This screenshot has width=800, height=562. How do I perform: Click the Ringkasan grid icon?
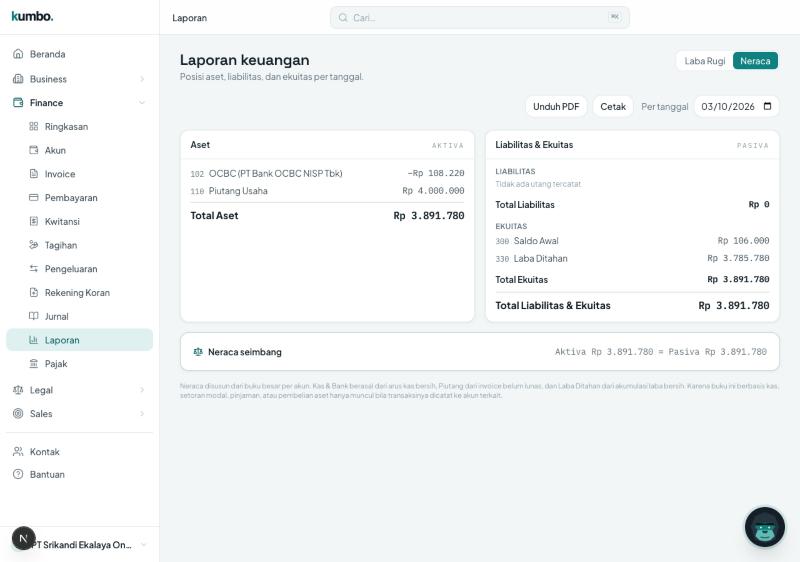[34, 126]
